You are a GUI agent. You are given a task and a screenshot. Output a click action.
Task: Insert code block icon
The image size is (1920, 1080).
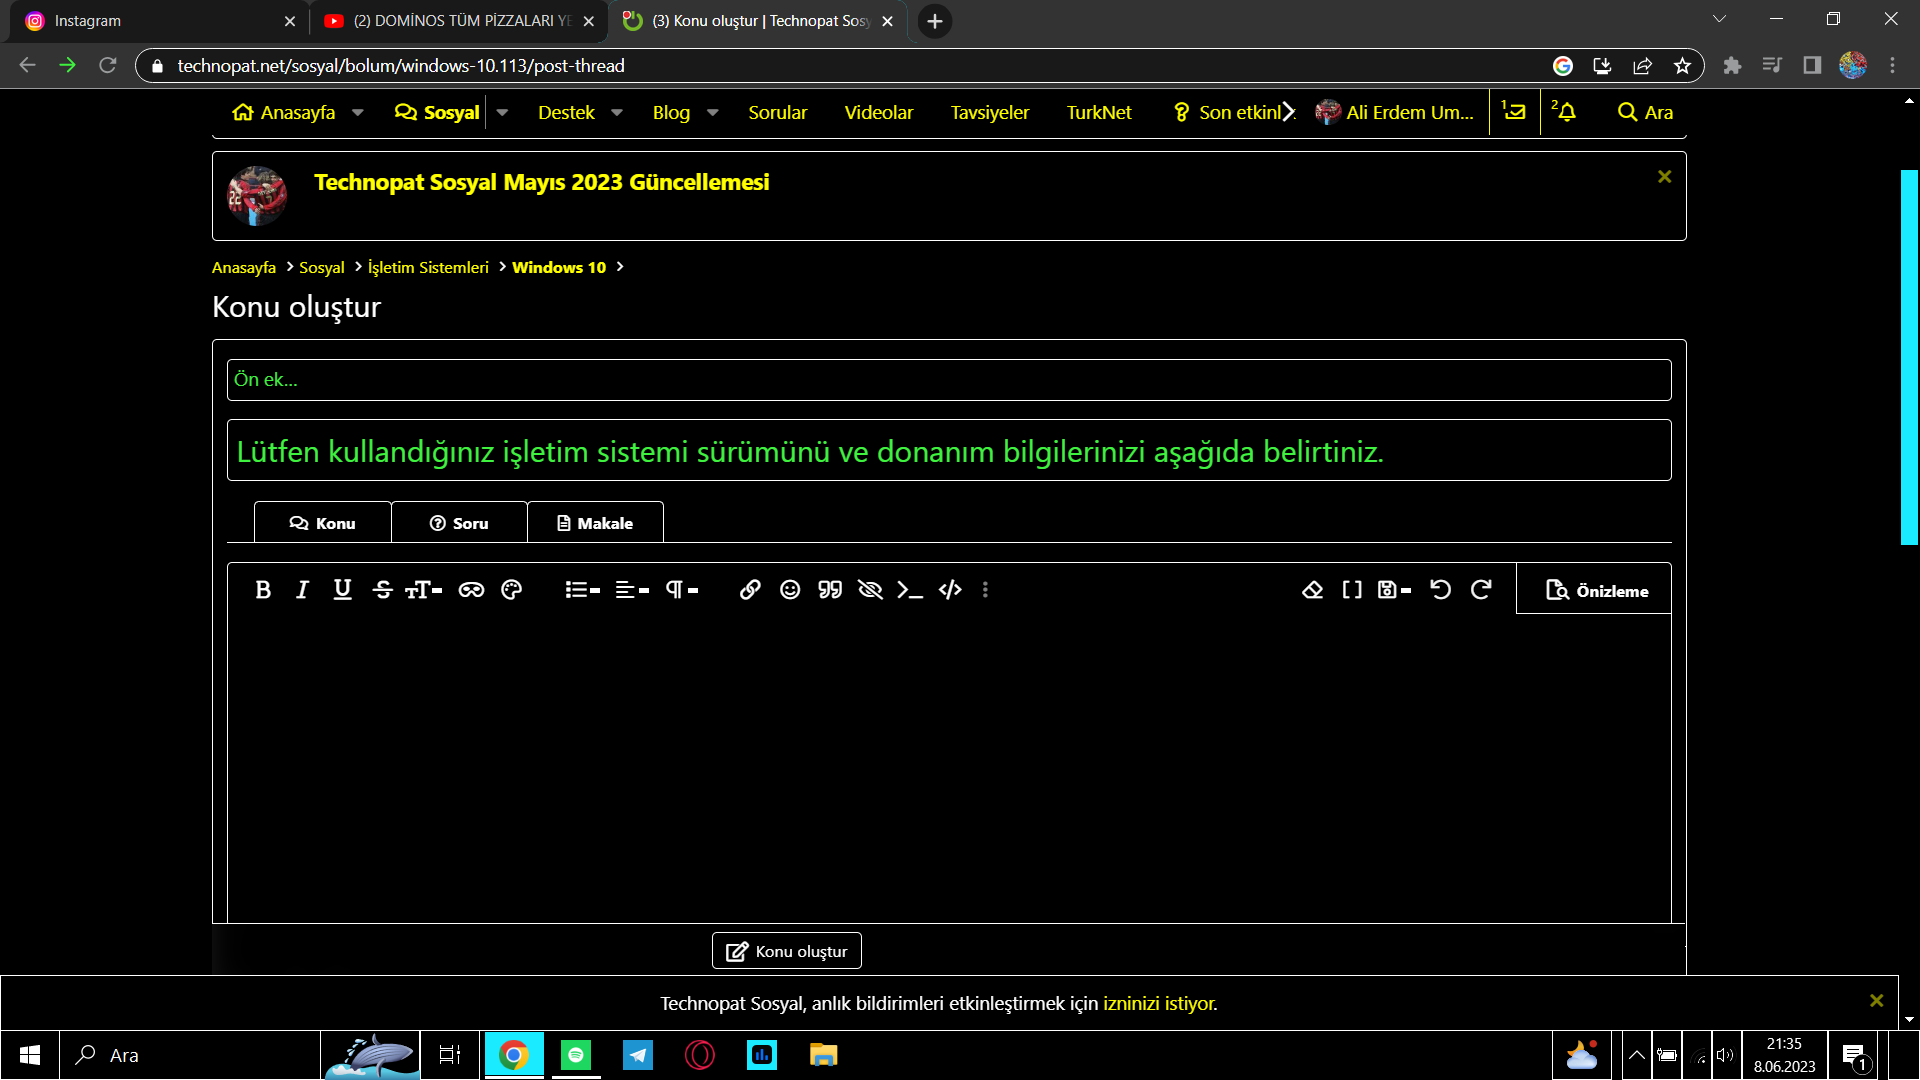coord(950,590)
